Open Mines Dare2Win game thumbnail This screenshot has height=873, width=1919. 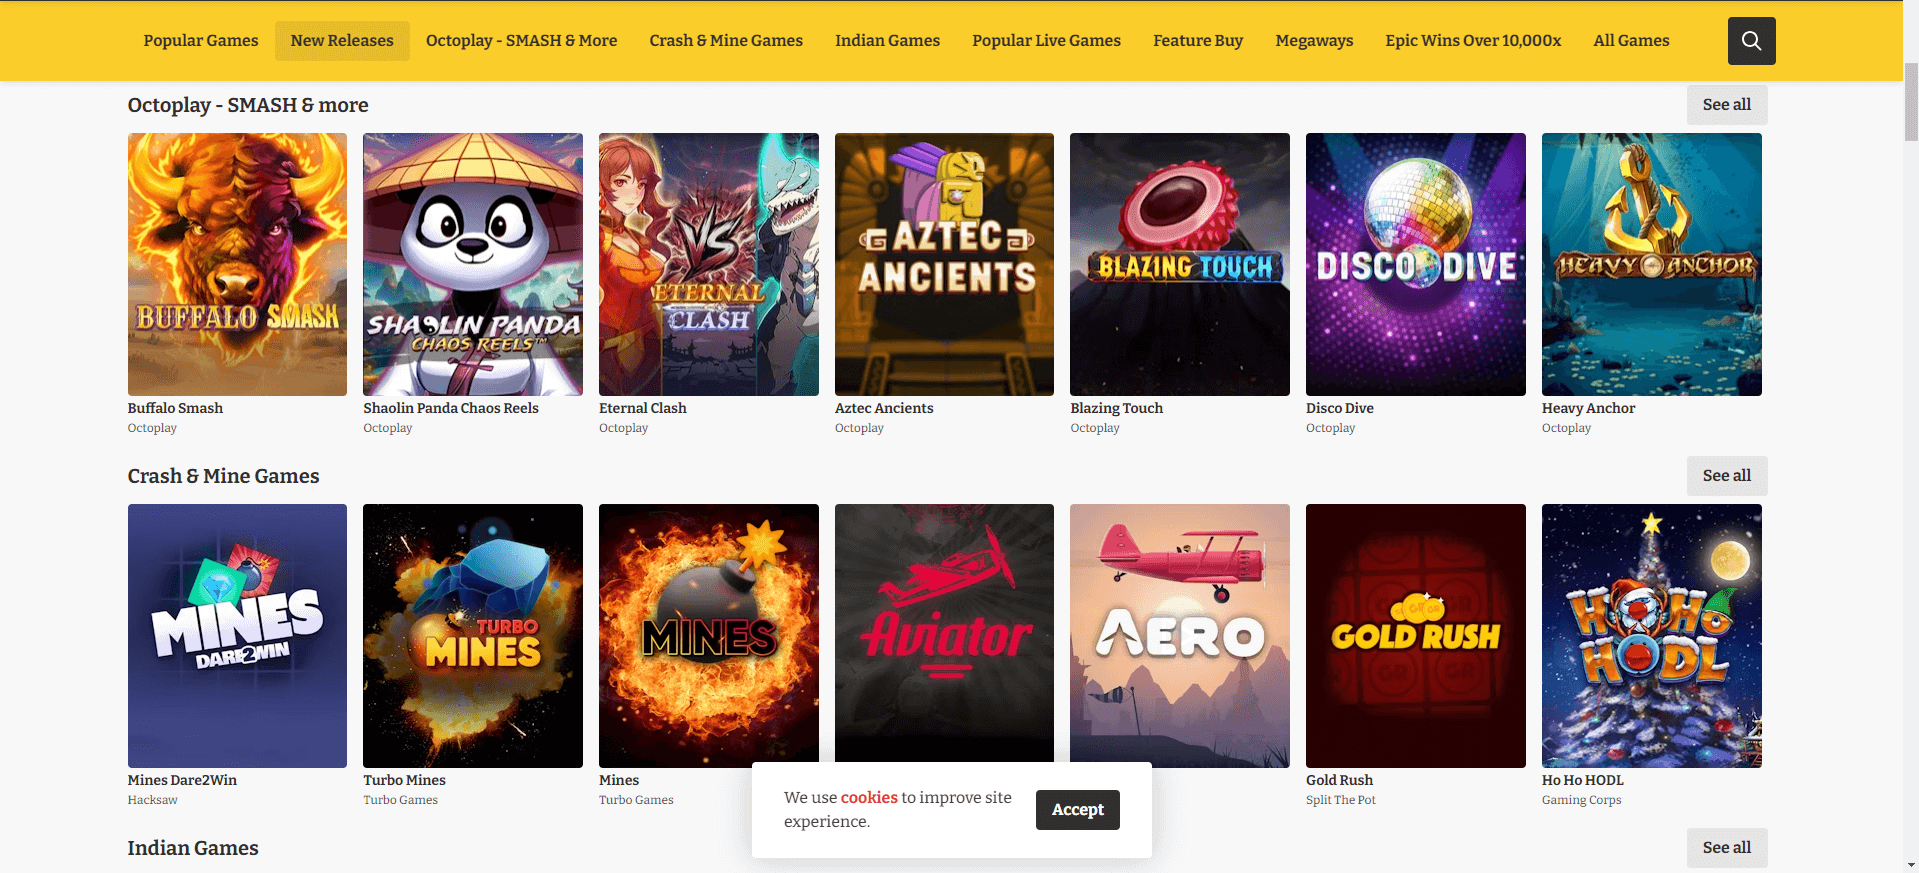[x=237, y=636]
